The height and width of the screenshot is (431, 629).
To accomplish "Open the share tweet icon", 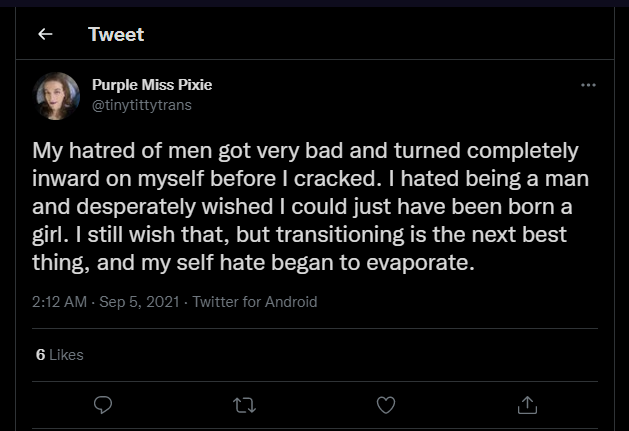I will coord(526,405).
